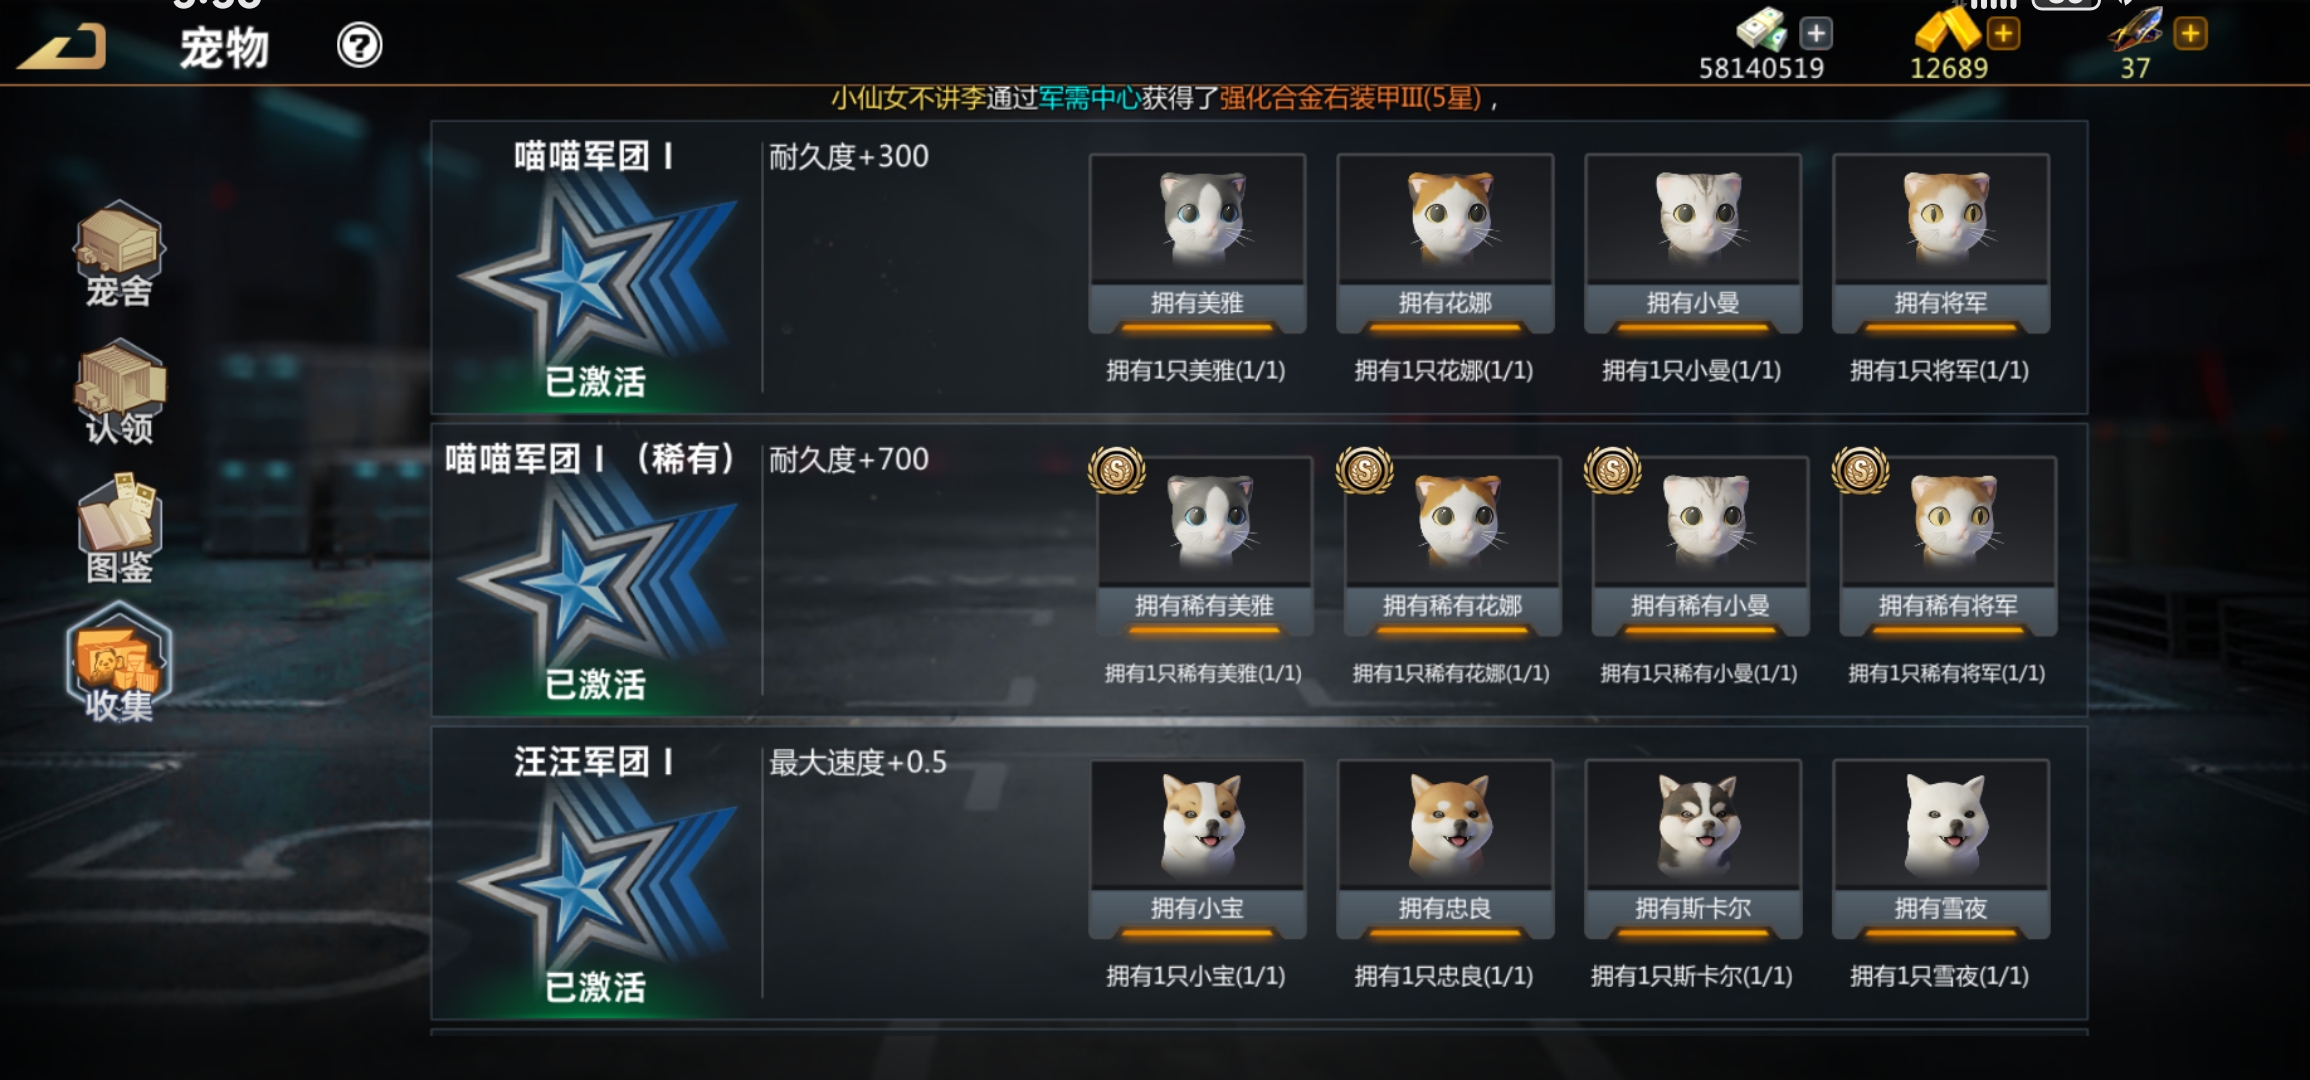
Task: Click the 拥有忠良 progress bar
Action: pos(1445,934)
